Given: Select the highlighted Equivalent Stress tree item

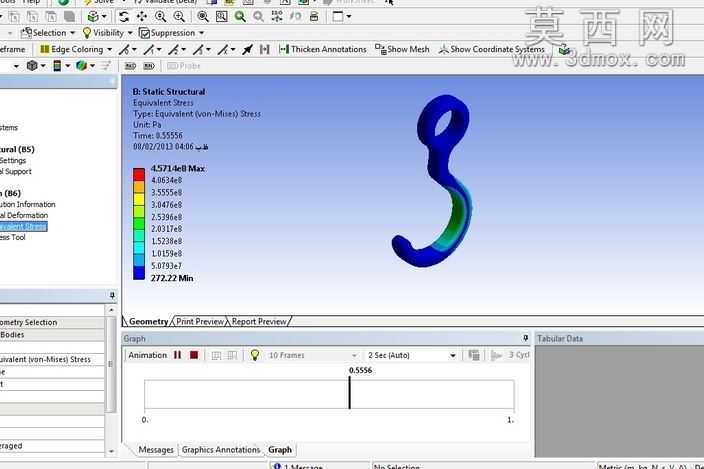Looking at the screenshot, I should (23, 227).
